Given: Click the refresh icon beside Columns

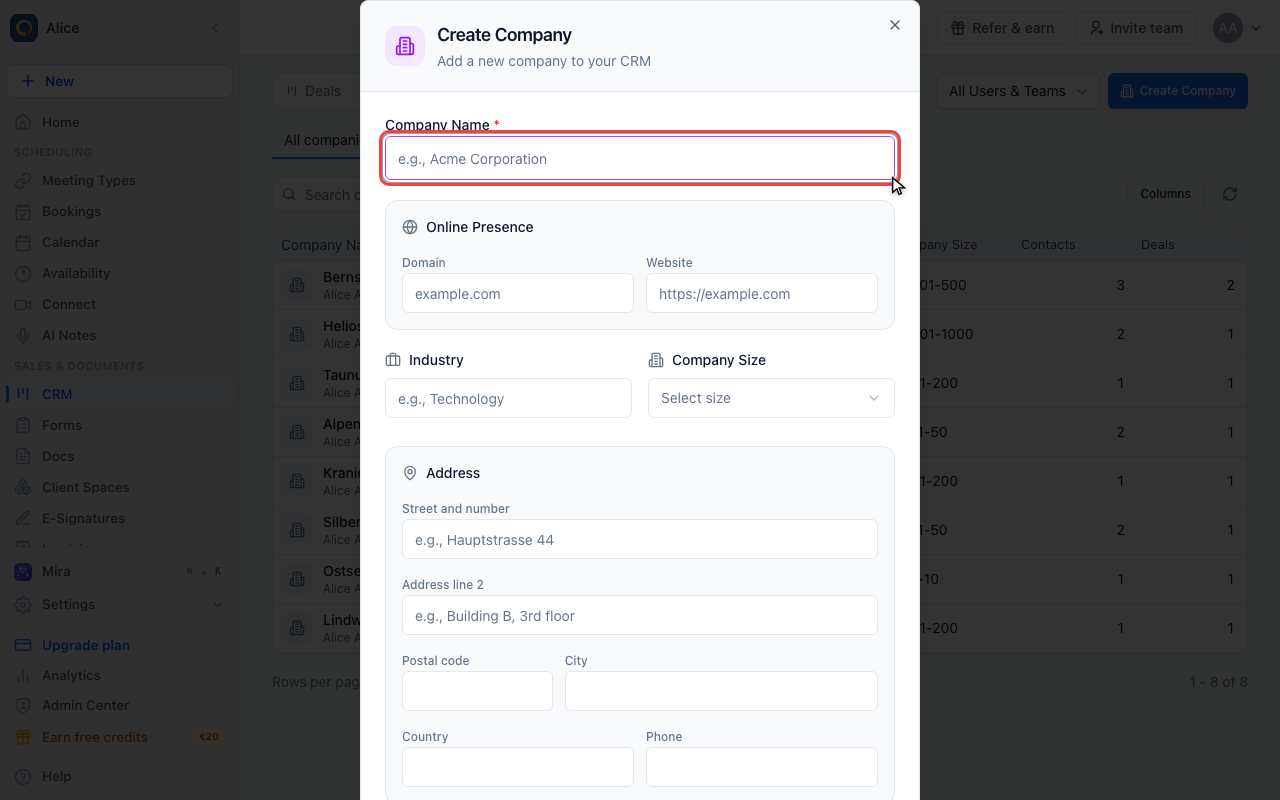Looking at the screenshot, I should [1230, 194].
